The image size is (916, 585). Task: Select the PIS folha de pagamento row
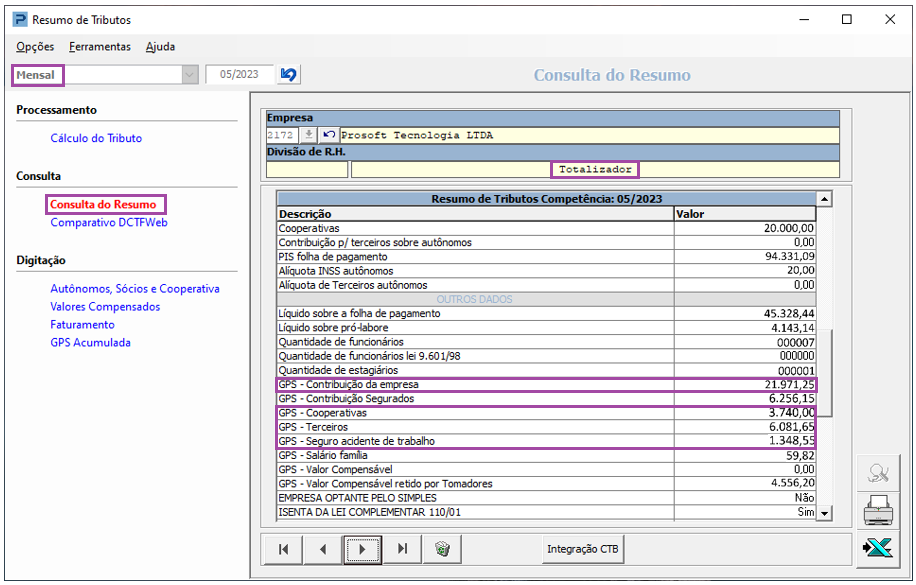coord(546,257)
